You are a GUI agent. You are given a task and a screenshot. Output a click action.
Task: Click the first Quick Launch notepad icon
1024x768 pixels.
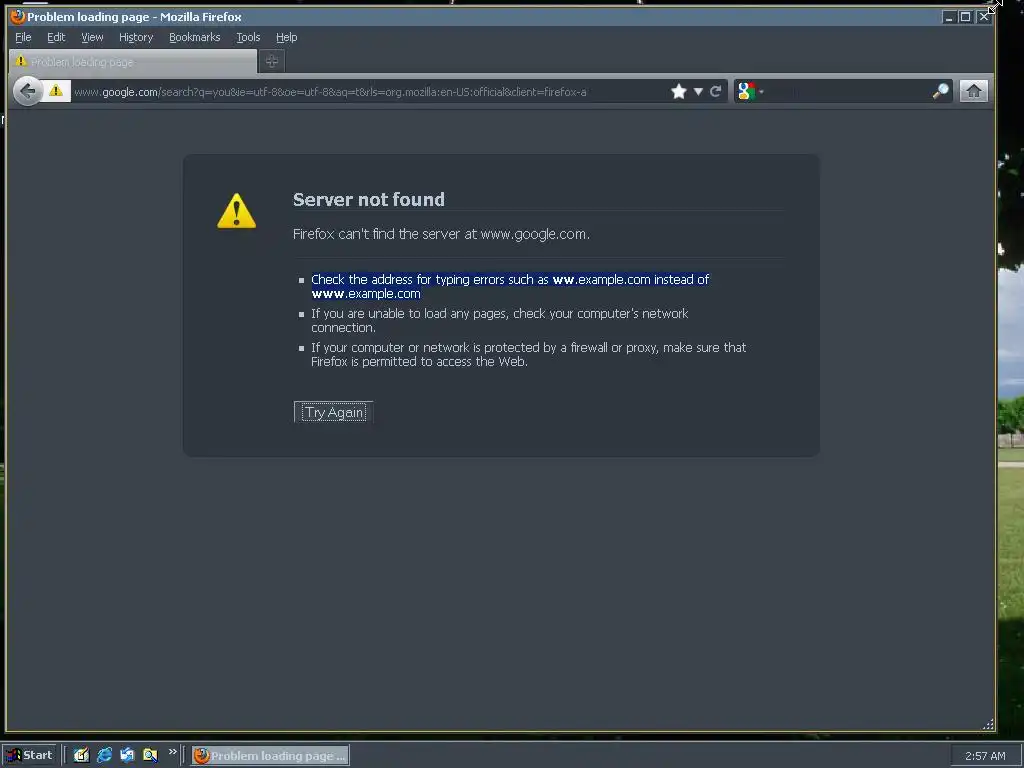coord(82,755)
